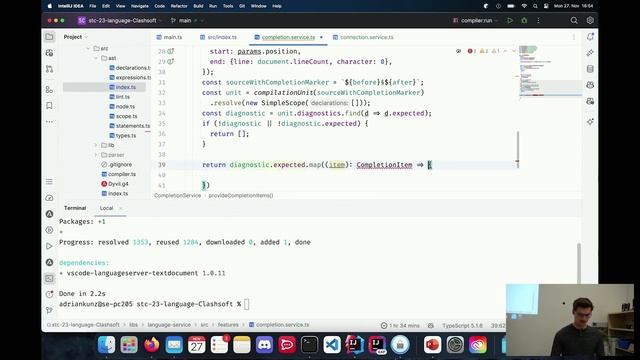Switch to the main.ts editor tab
Image resolution: width=640 pixels, height=360 pixels.
[169, 37]
